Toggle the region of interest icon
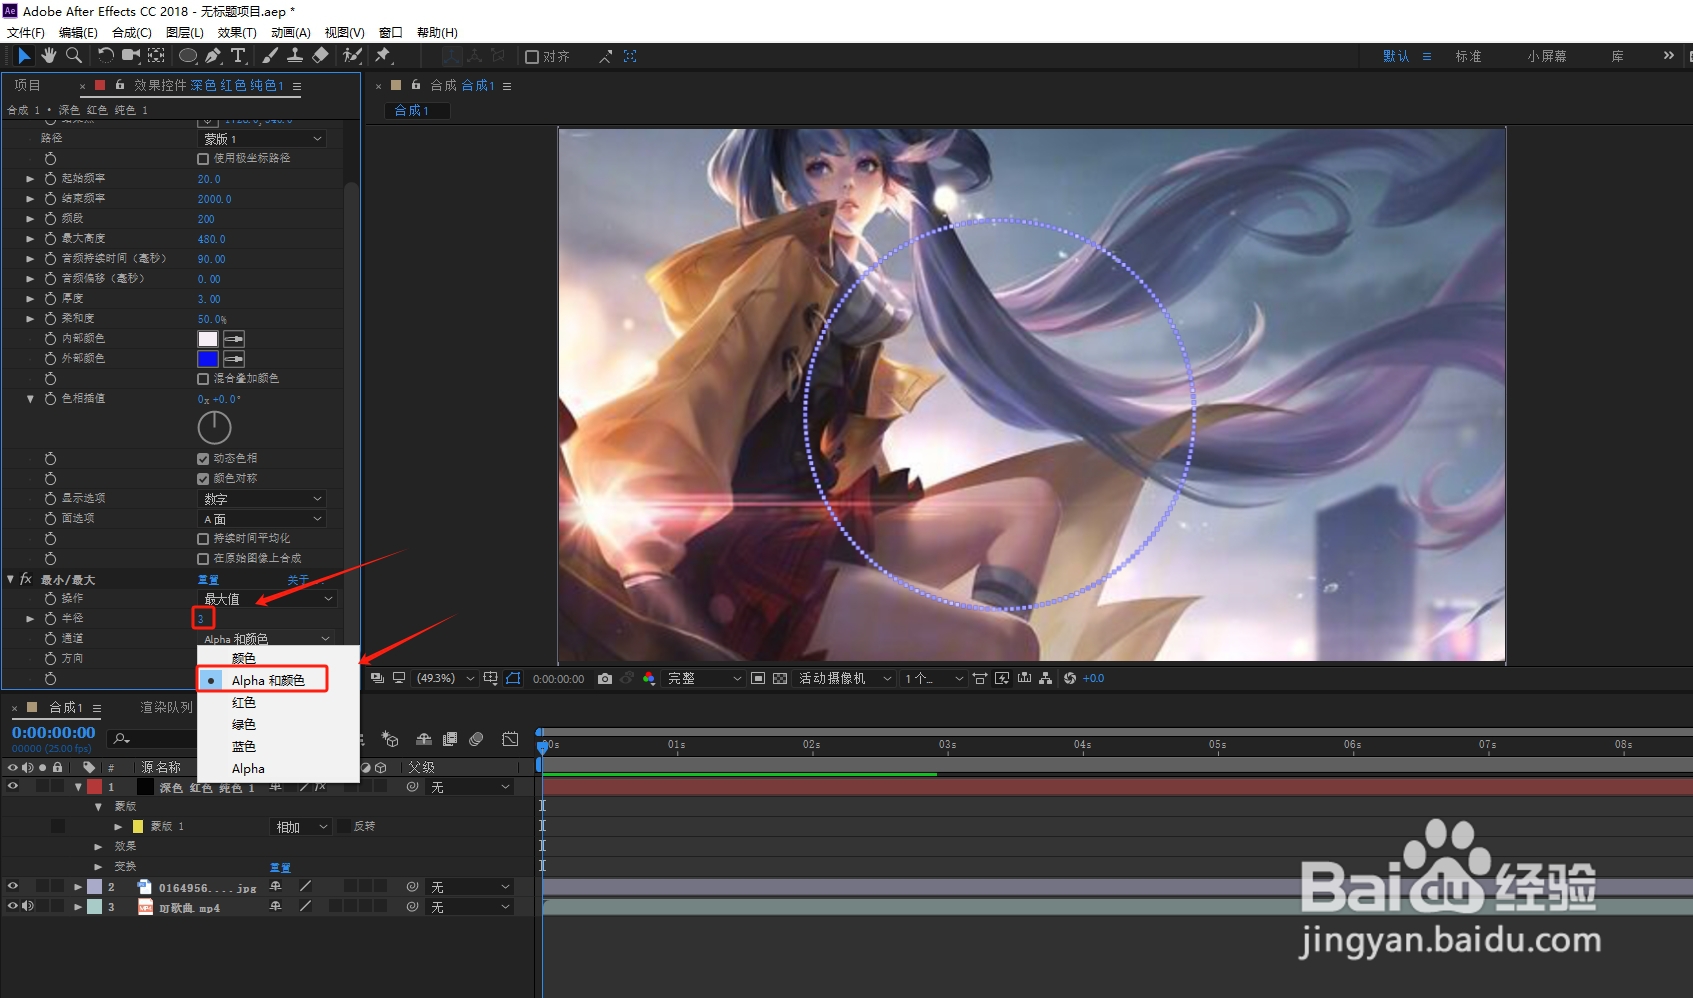 click(758, 678)
